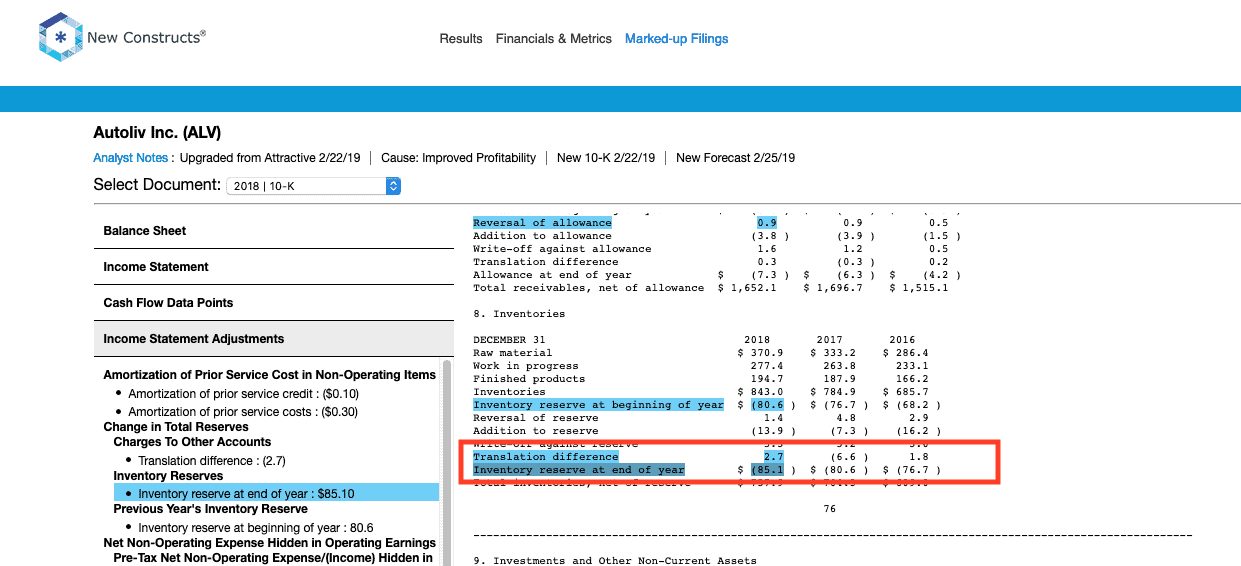Click highlighted 2.7 translation value
1241x566 pixels.
773,457
